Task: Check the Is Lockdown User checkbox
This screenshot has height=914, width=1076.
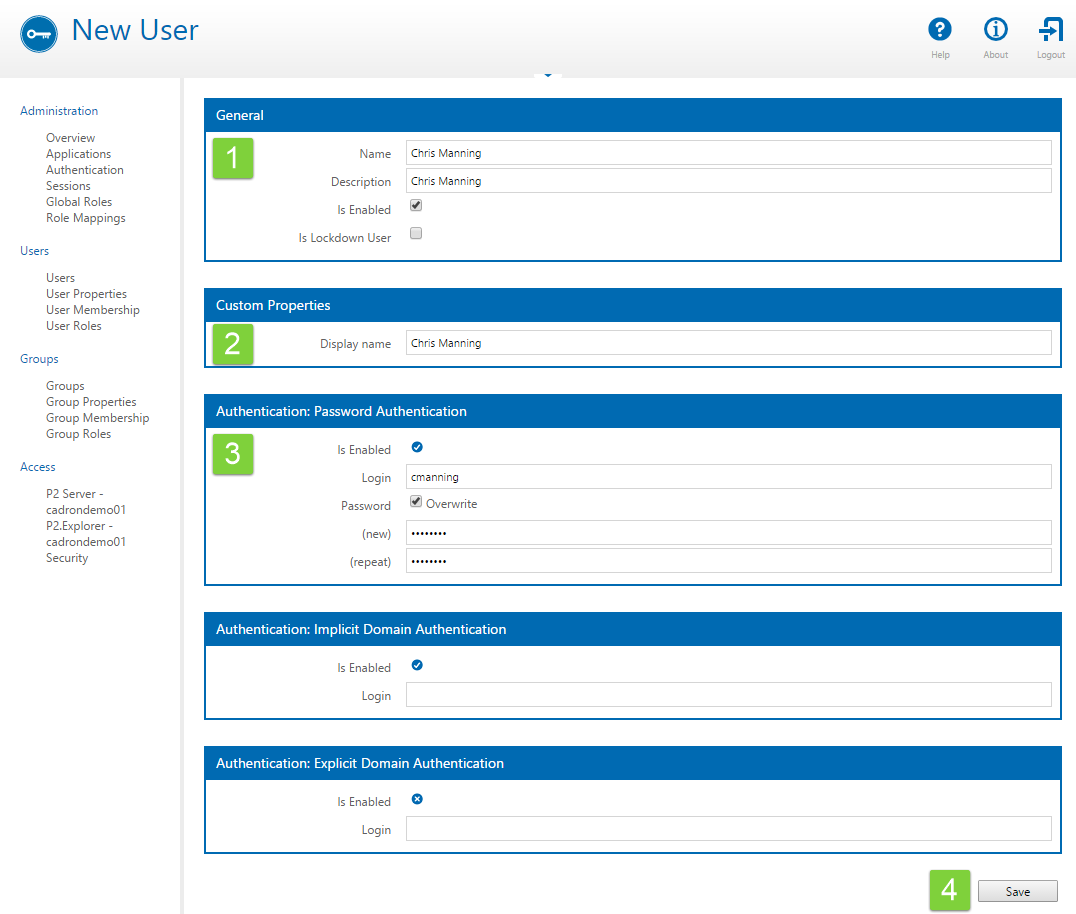Action: tap(416, 234)
